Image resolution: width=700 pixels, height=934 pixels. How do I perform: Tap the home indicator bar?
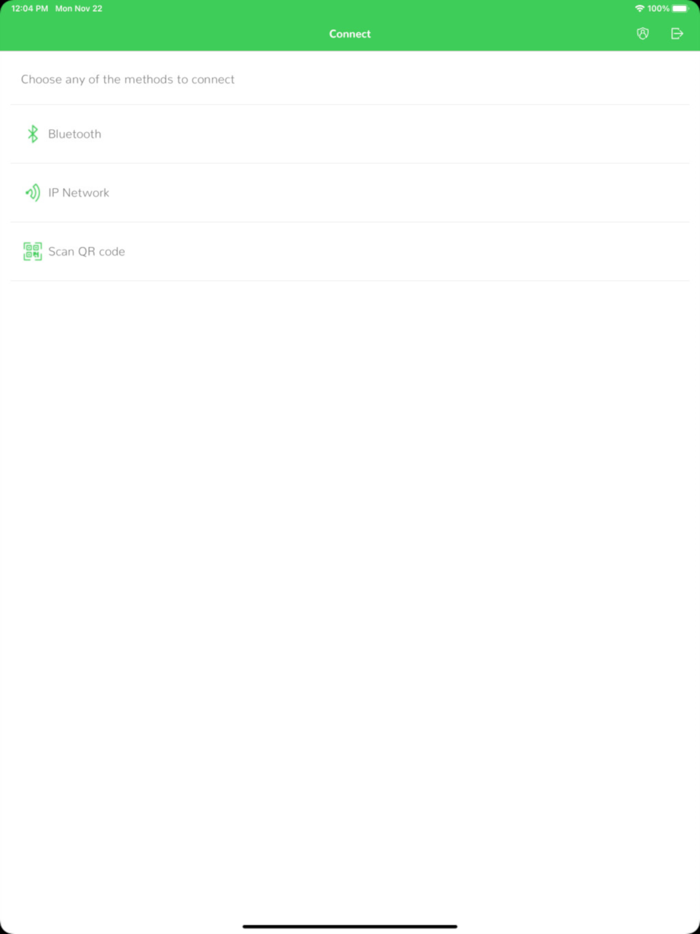click(350, 926)
